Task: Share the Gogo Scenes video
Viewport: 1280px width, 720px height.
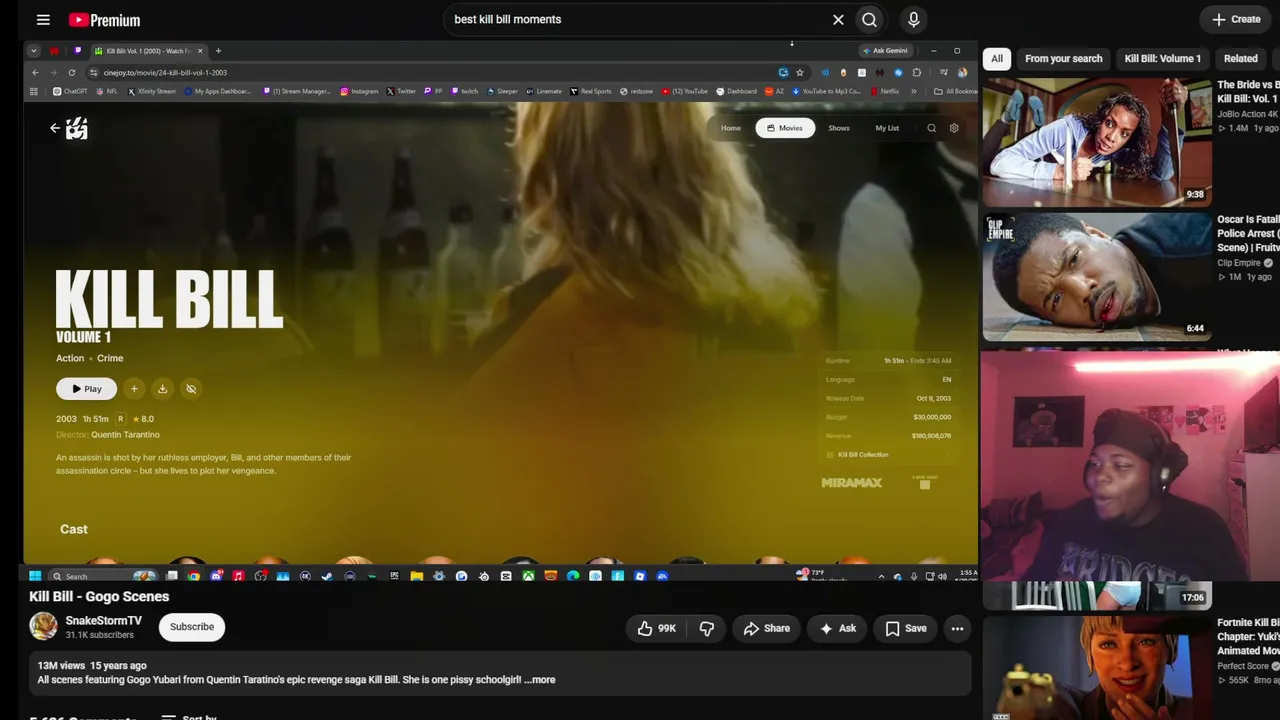Action: point(767,628)
